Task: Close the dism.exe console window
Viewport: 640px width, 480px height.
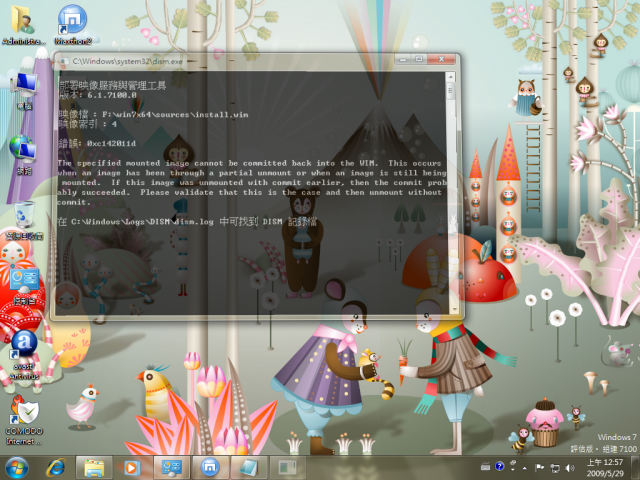Action: tap(441, 59)
